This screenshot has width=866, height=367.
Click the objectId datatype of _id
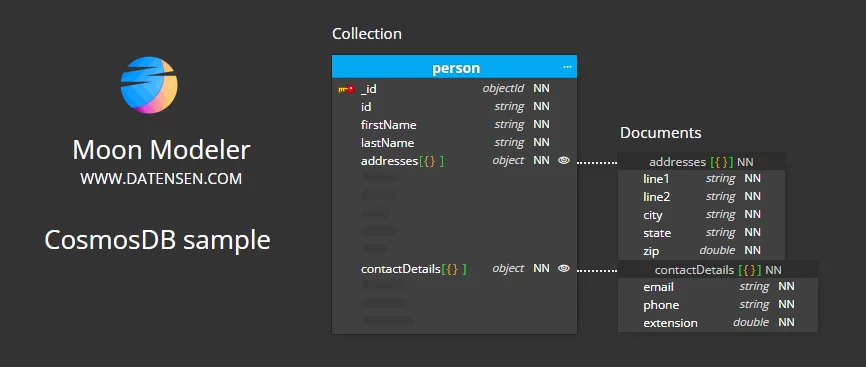tap(503, 88)
